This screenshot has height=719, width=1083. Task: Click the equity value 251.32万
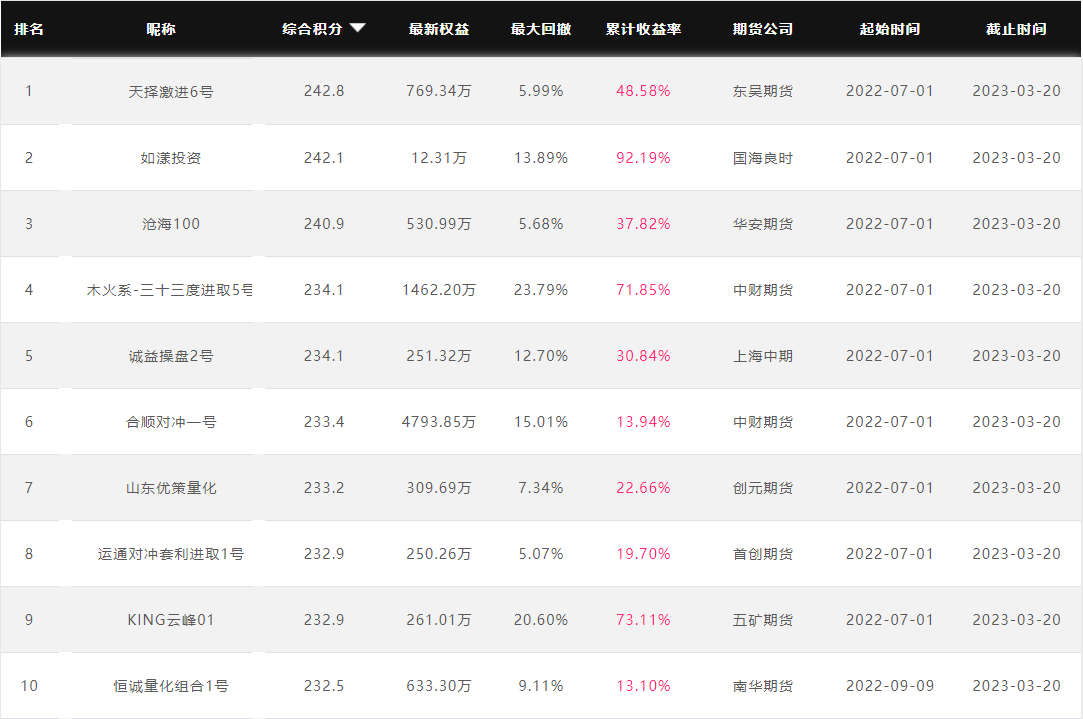(x=439, y=356)
